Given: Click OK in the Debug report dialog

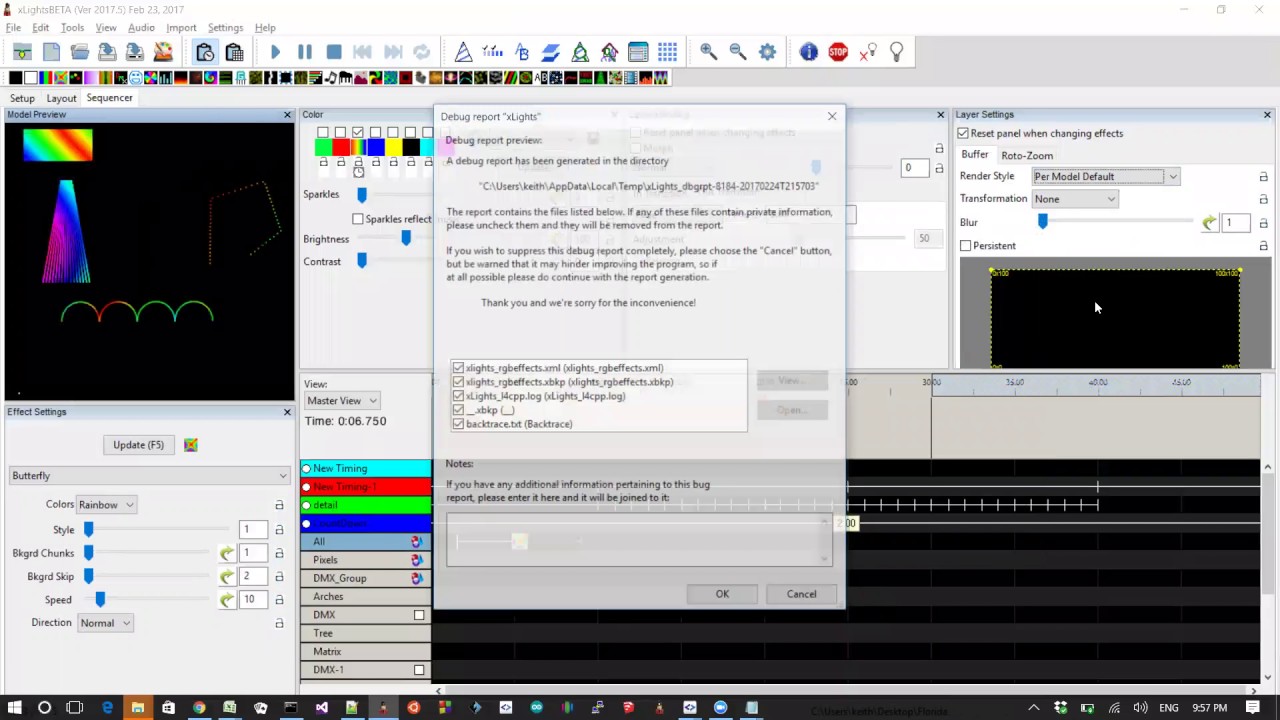Looking at the screenshot, I should (x=722, y=594).
